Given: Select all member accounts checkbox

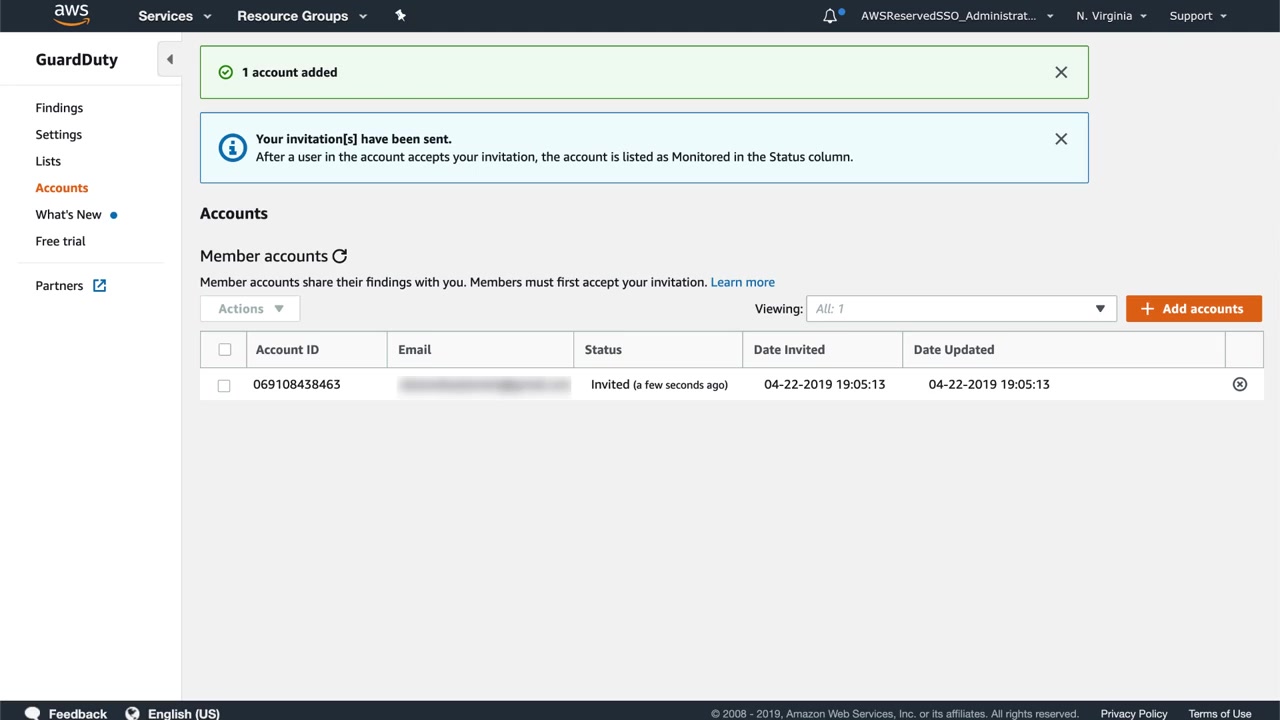Looking at the screenshot, I should point(224,350).
